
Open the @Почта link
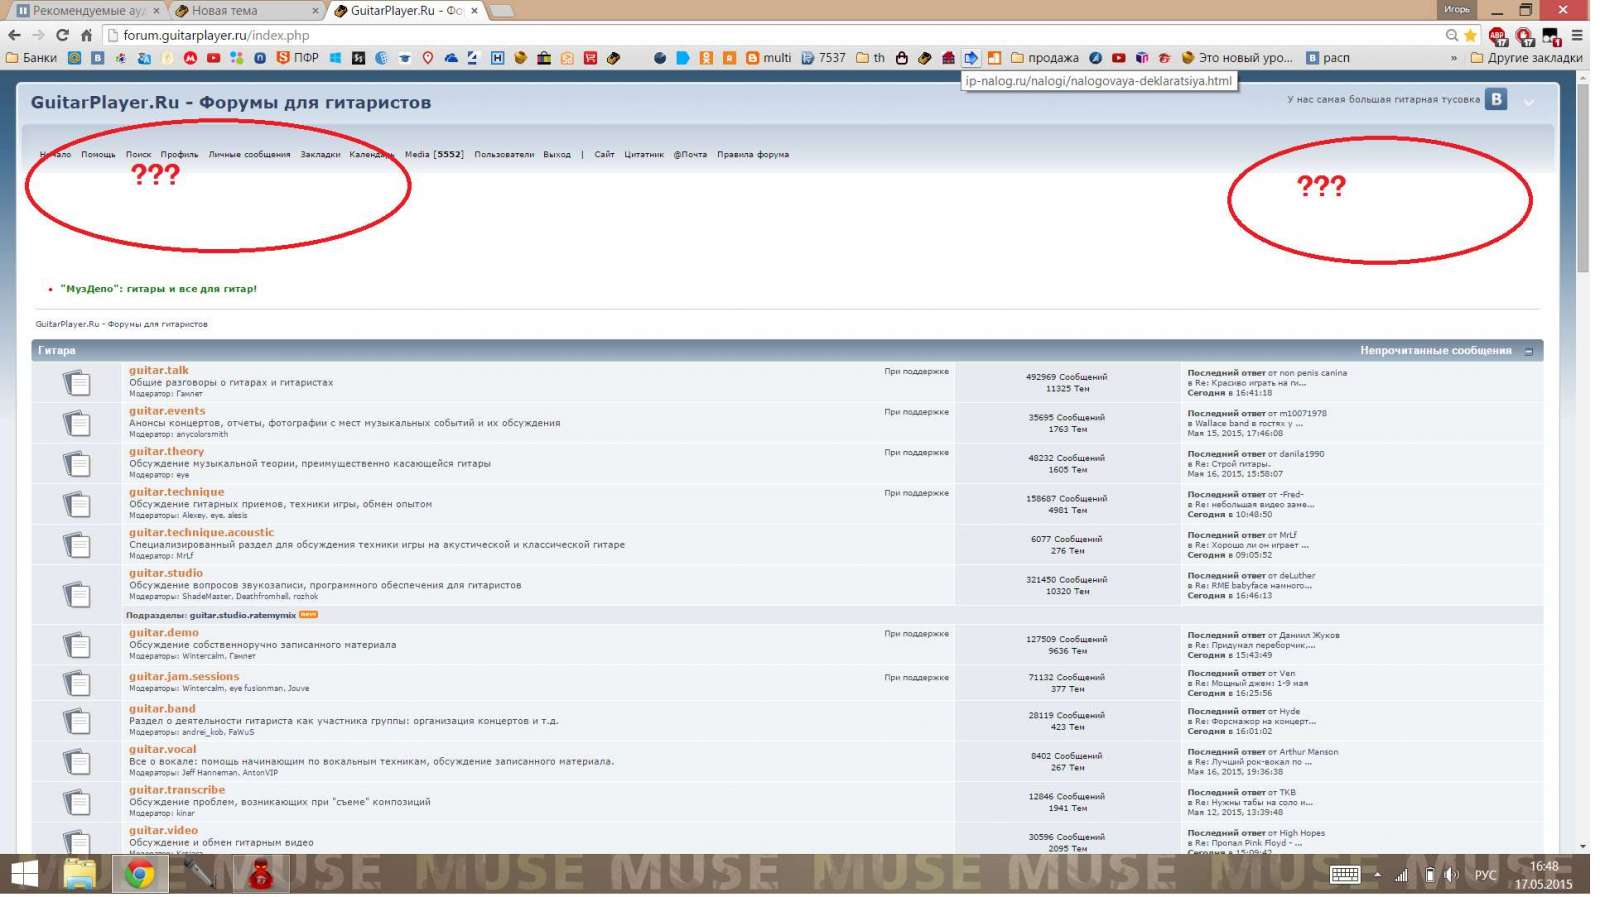coord(690,155)
